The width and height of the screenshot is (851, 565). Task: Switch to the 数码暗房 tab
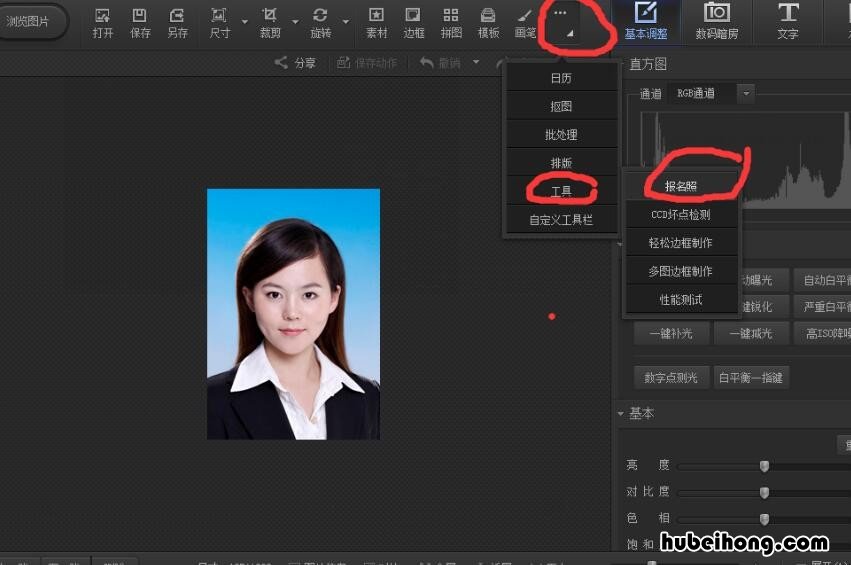717,22
